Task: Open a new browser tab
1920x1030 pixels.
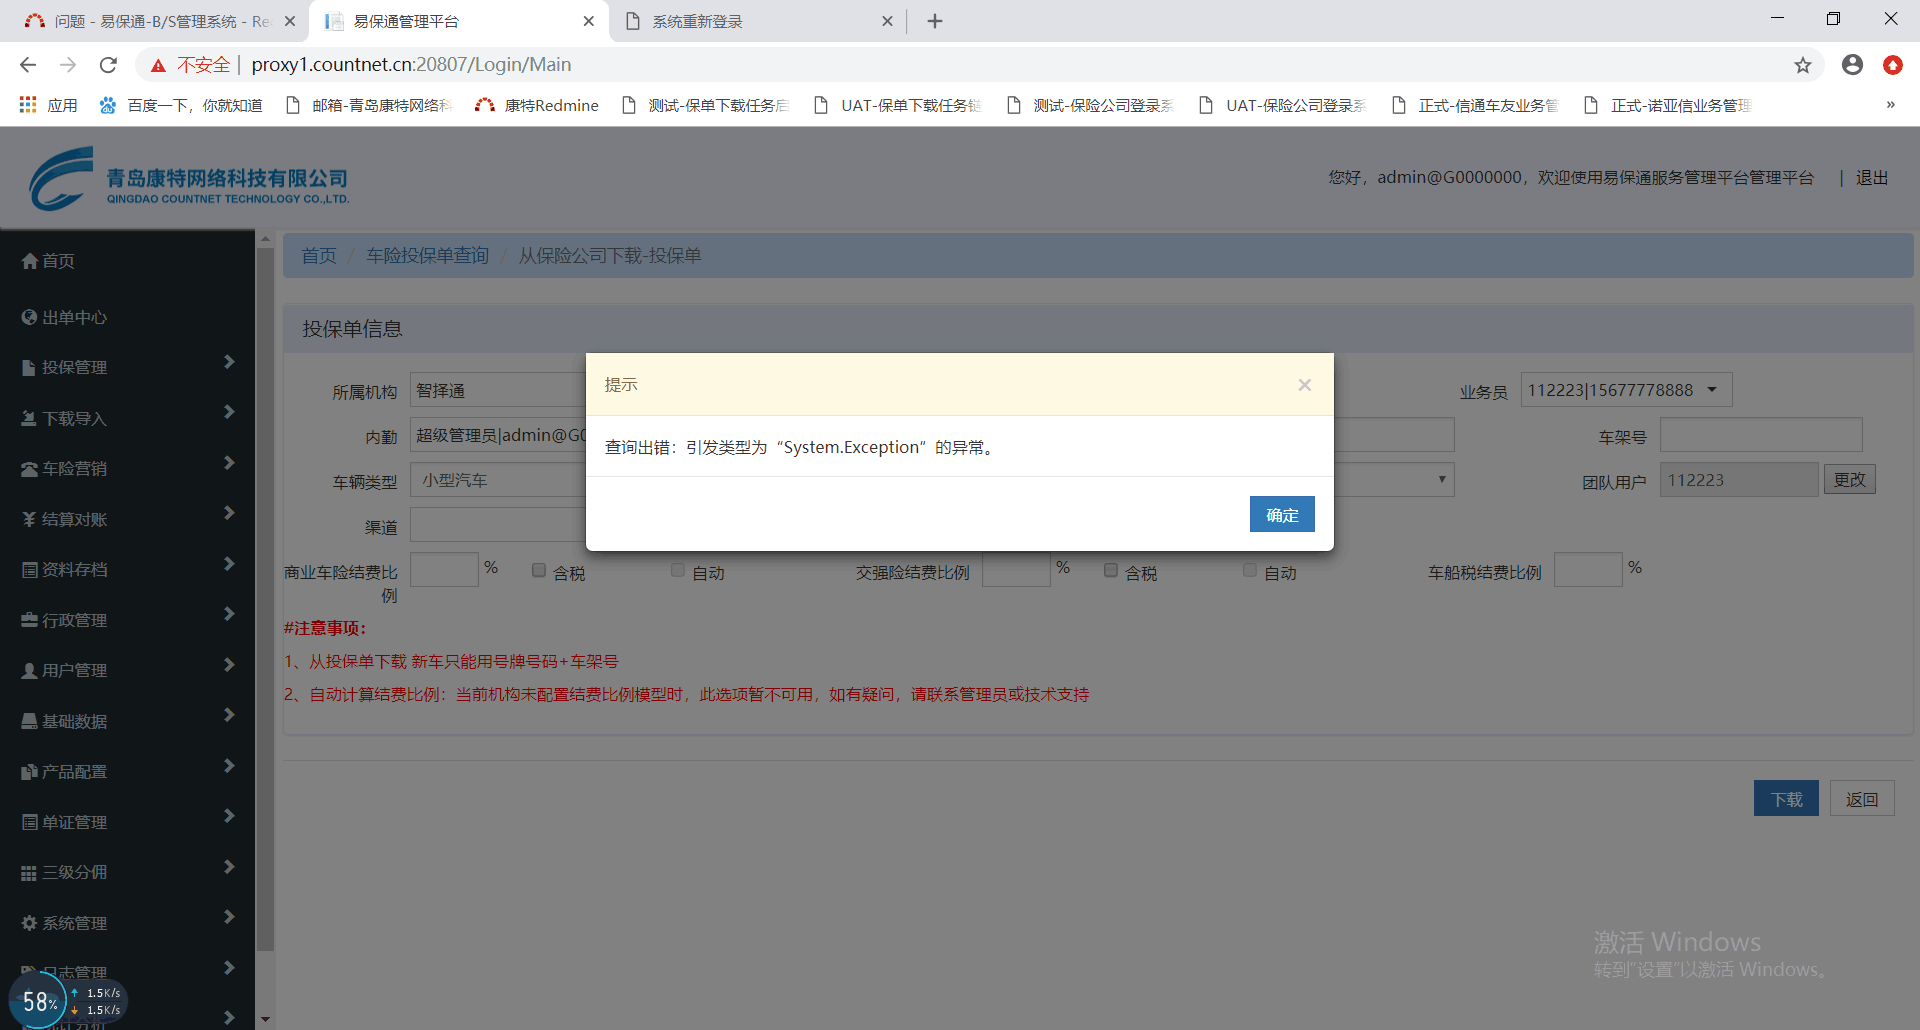Action: [935, 21]
